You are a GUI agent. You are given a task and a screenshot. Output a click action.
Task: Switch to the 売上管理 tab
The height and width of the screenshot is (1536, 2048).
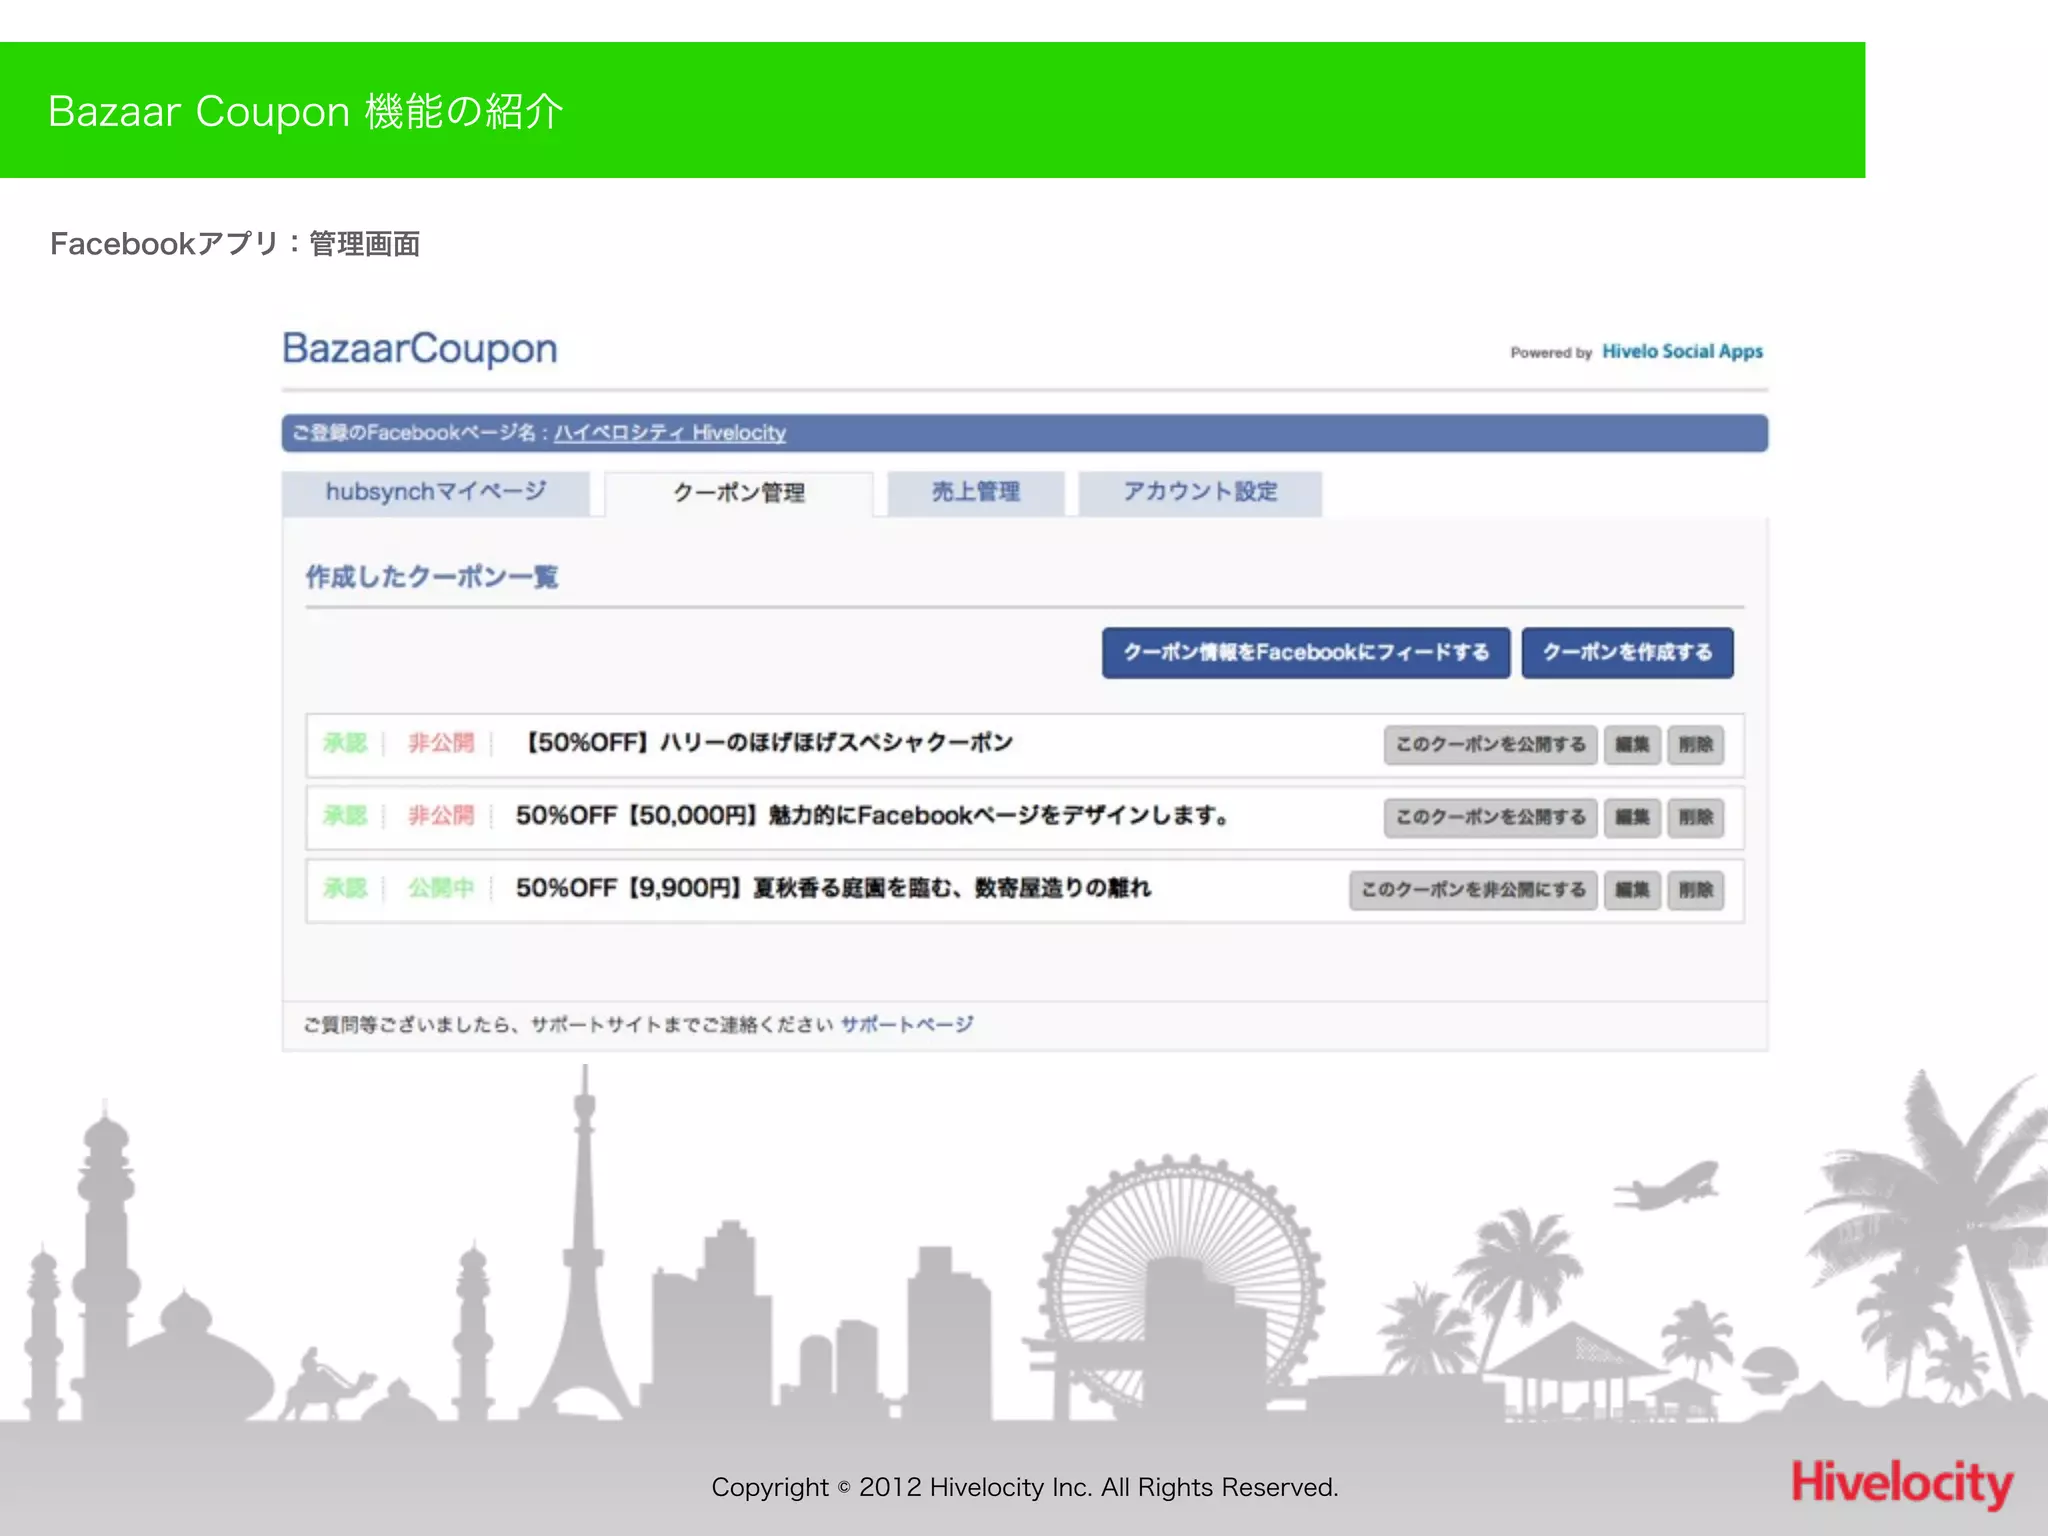[976, 493]
